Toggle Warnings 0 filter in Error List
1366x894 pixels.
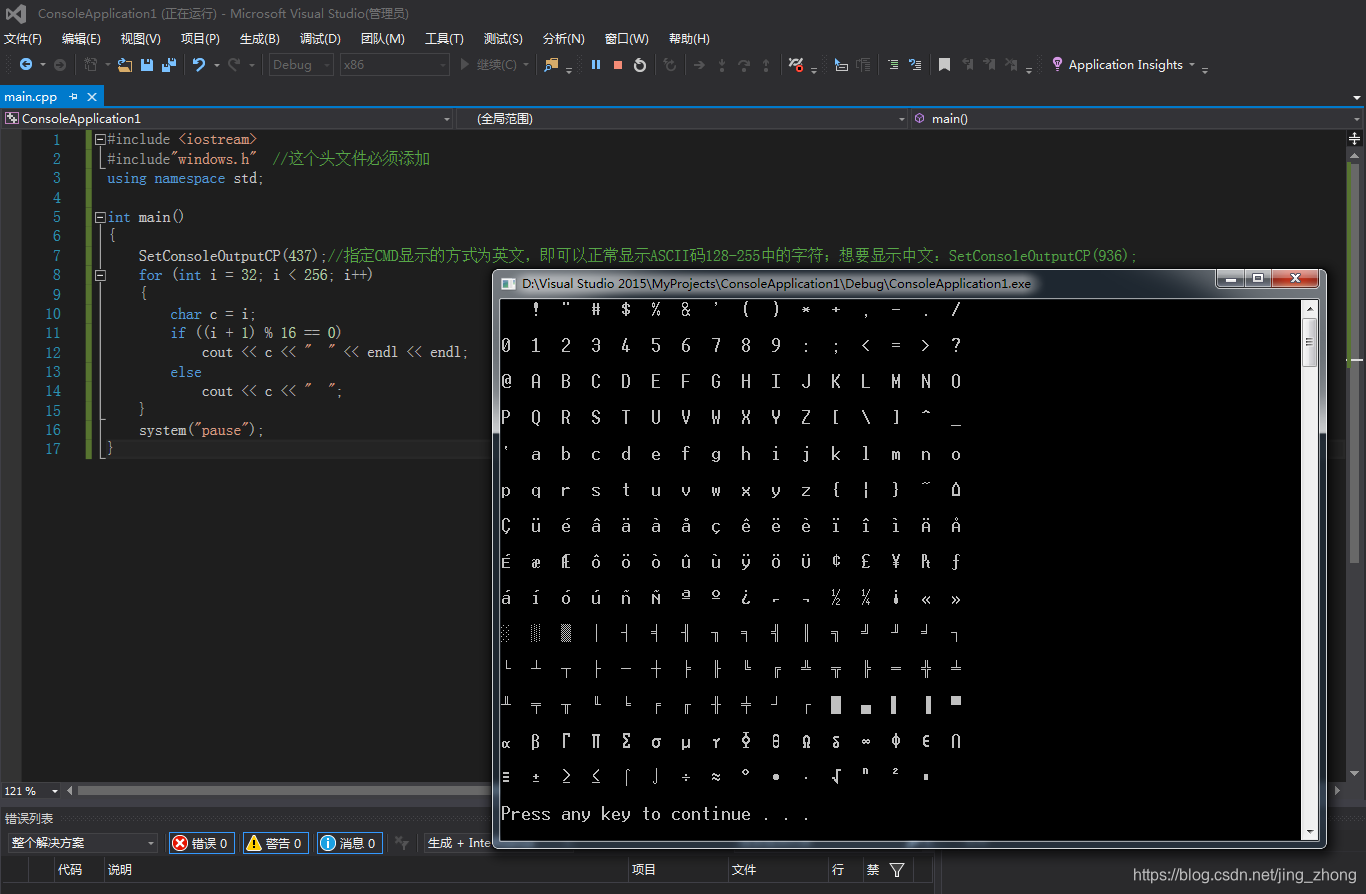point(275,843)
